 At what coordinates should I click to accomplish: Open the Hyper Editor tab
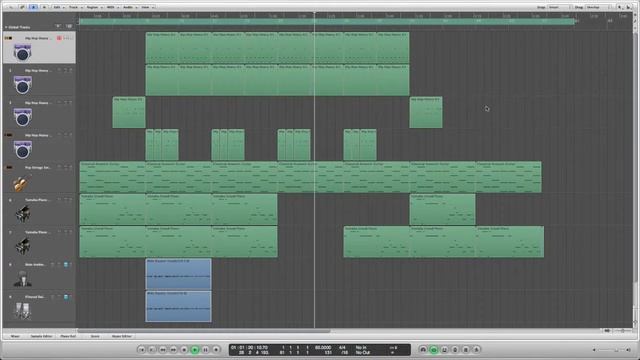pyautogui.click(x=122, y=336)
